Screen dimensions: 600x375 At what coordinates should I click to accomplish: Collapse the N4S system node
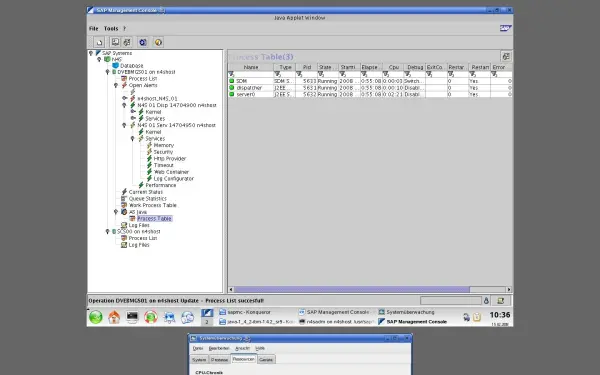coord(99,59)
